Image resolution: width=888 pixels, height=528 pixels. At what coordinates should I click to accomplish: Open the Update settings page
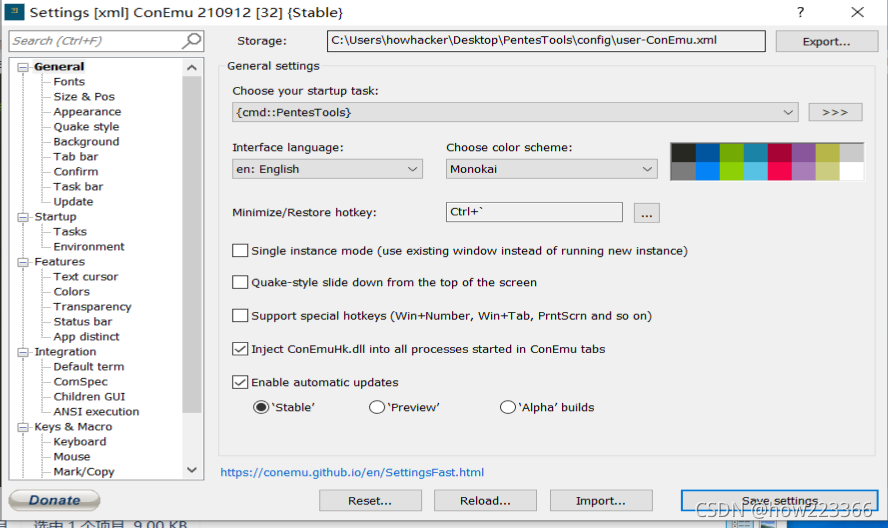[x=74, y=202]
